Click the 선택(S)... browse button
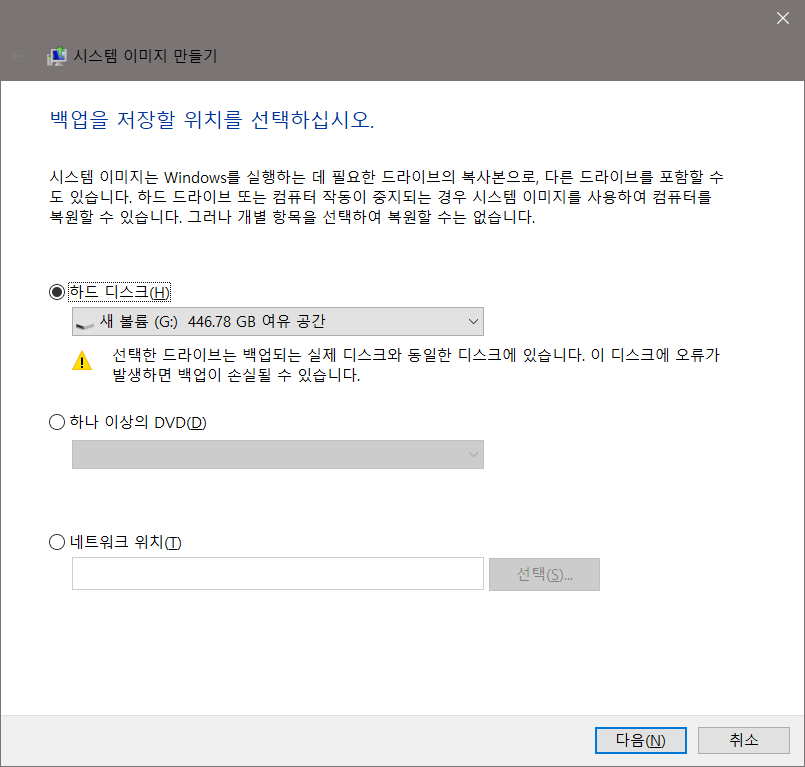Screen dimensions: 805x767 [543, 574]
